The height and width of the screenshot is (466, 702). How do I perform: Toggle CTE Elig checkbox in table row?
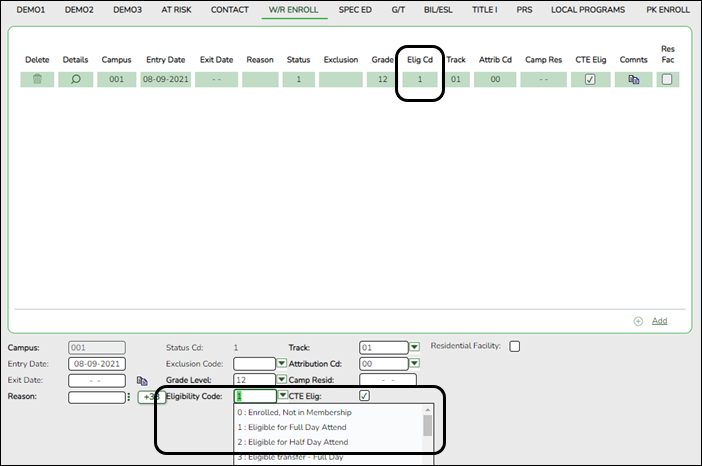point(590,79)
